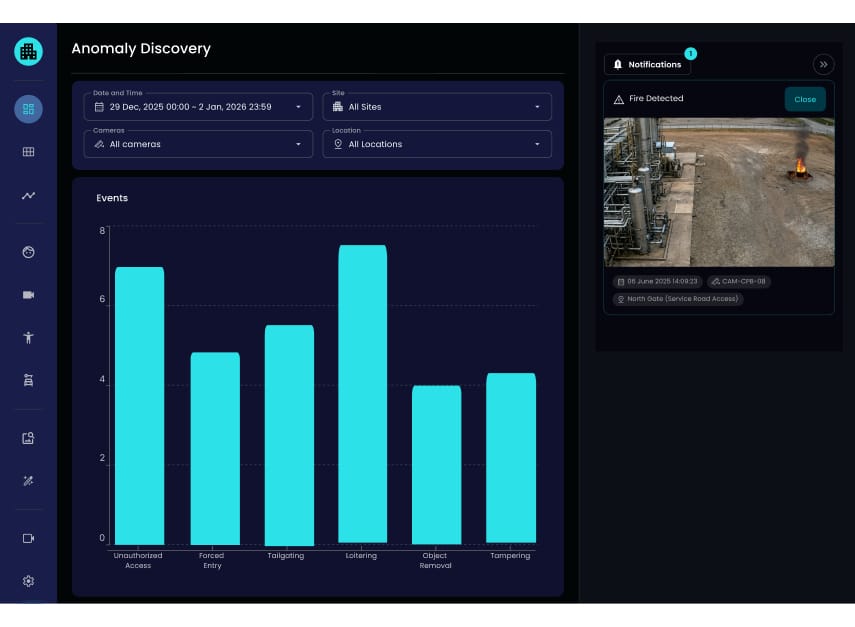Click the Unauthorized Access bar

140,406
